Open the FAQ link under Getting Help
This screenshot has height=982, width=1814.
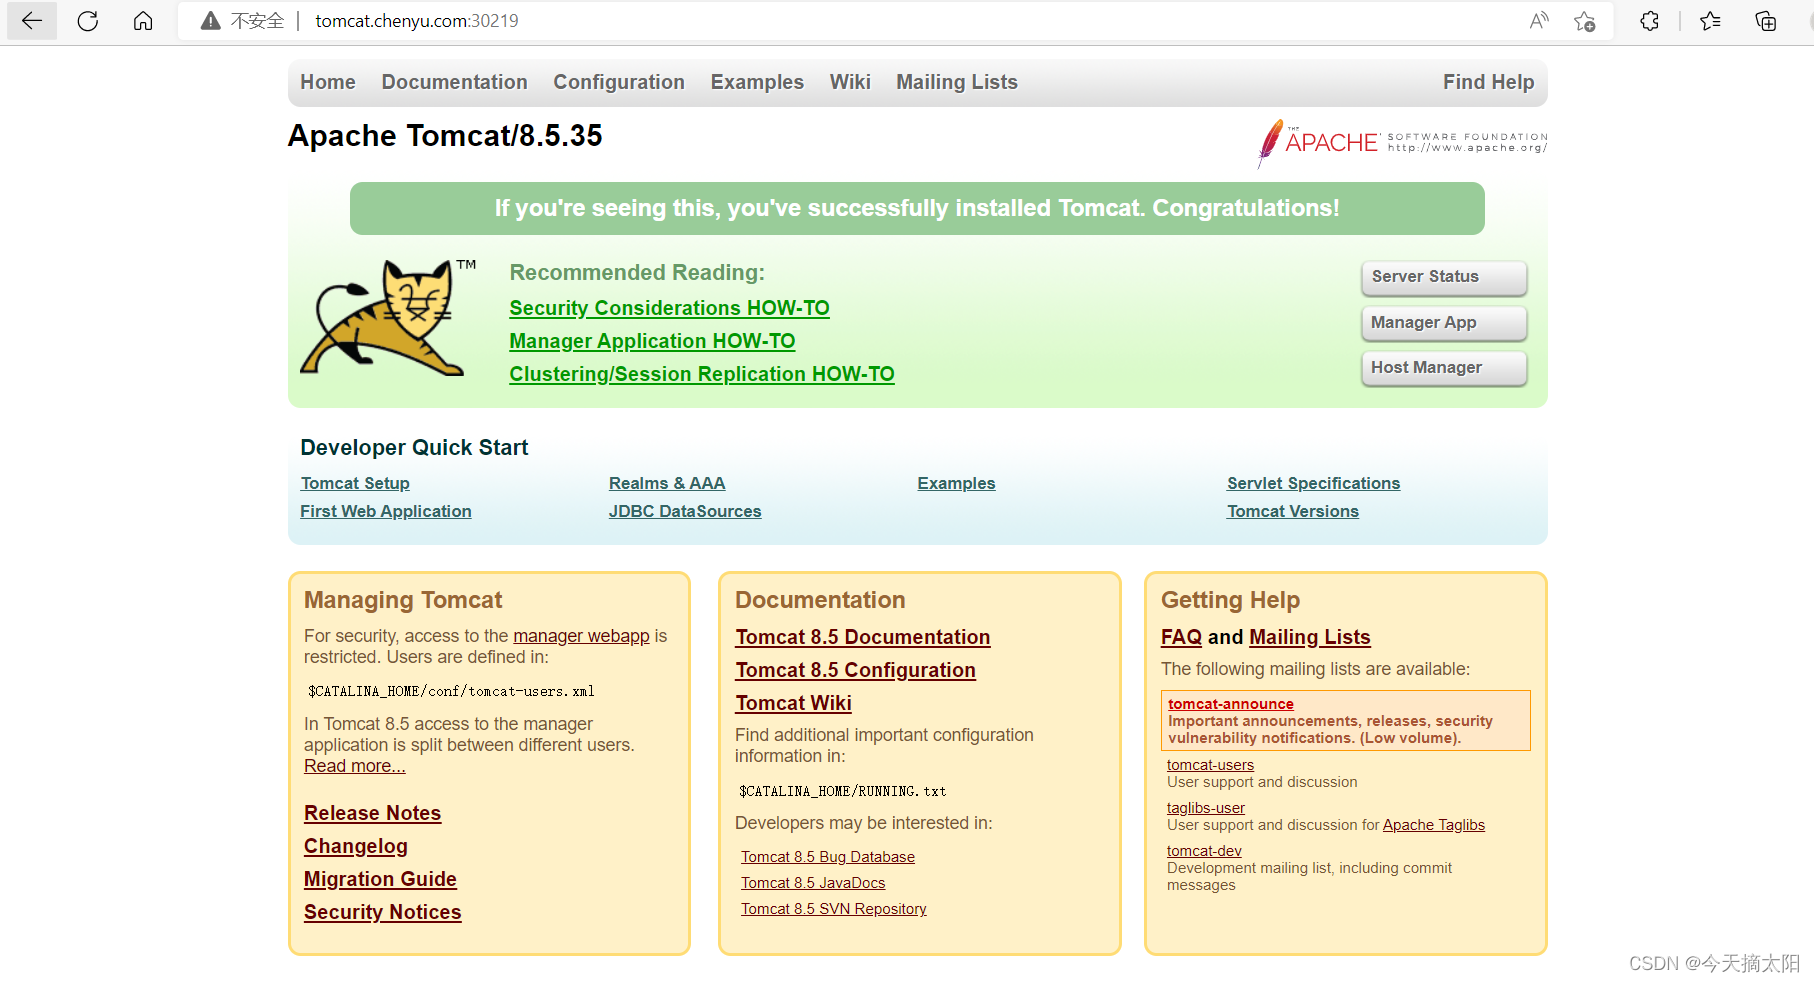(1181, 637)
